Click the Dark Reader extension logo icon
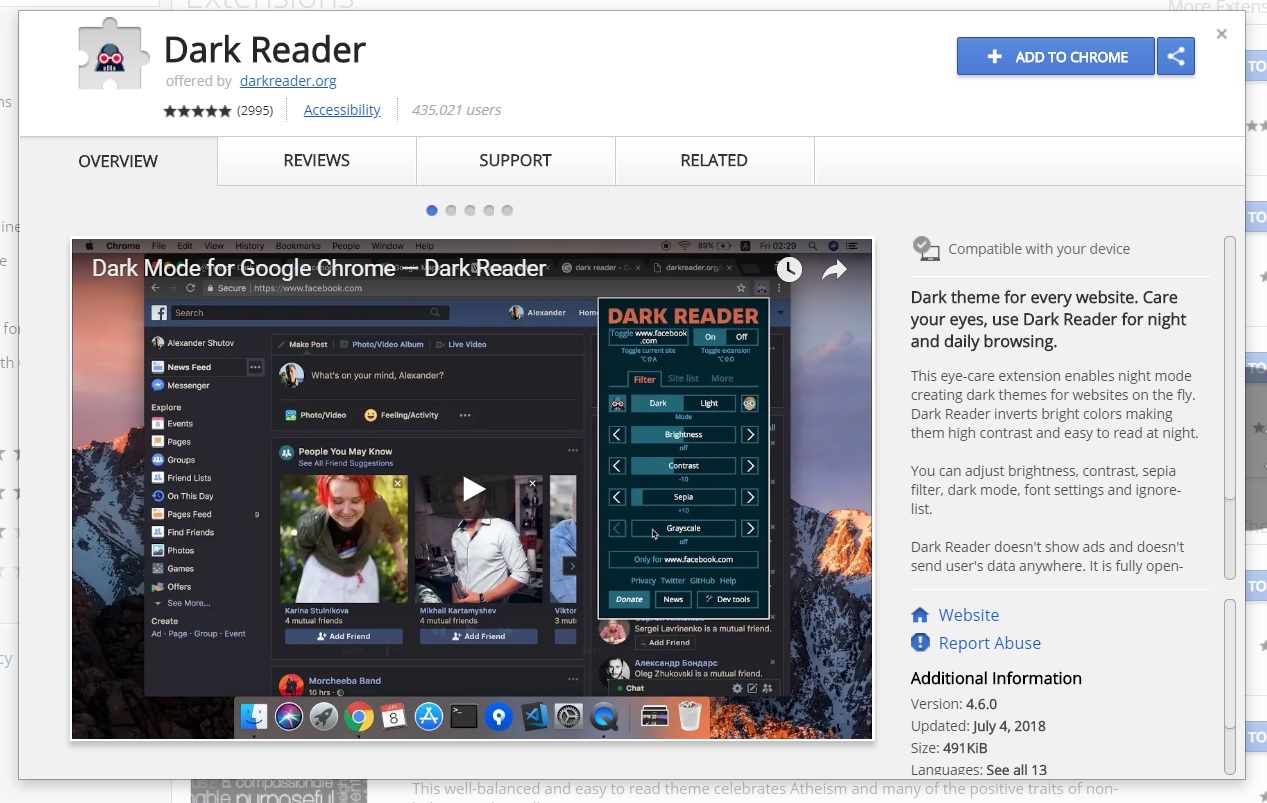The image size is (1267, 803). 113,54
